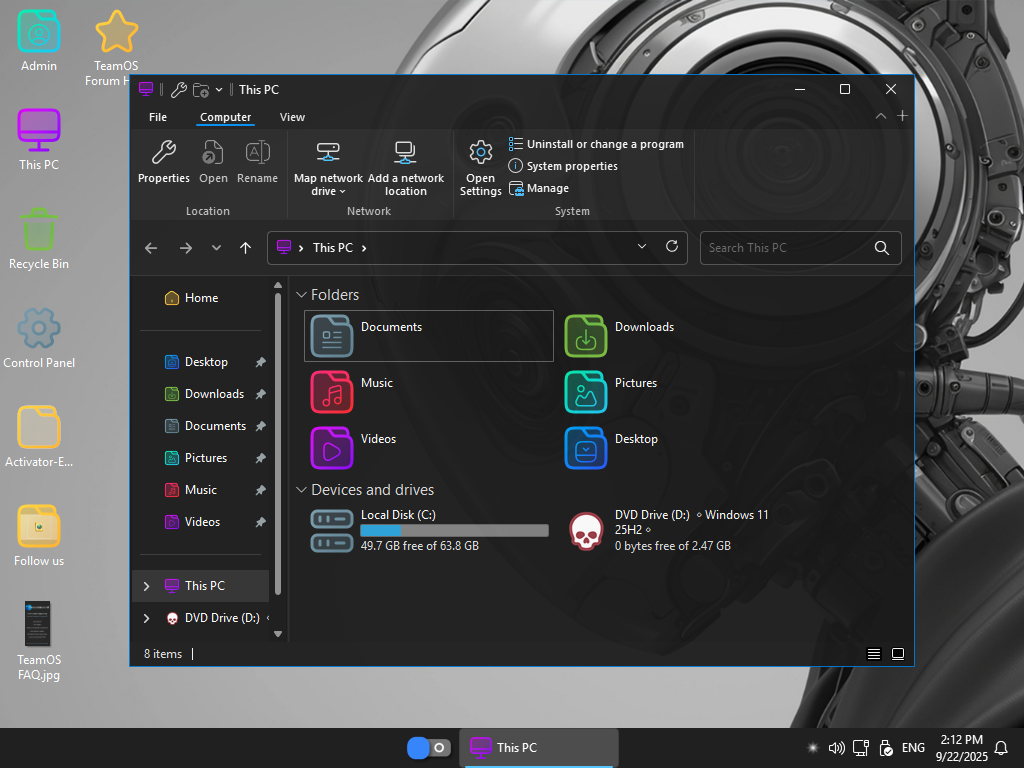1024x768 pixels.
Task: Switch to large icons view in status bar
Action: 898,654
